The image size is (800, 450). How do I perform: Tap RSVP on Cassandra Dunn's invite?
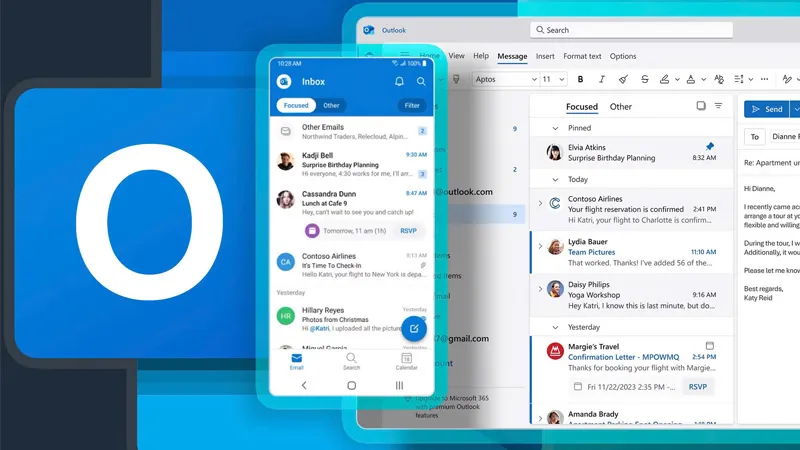pyautogui.click(x=408, y=231)
